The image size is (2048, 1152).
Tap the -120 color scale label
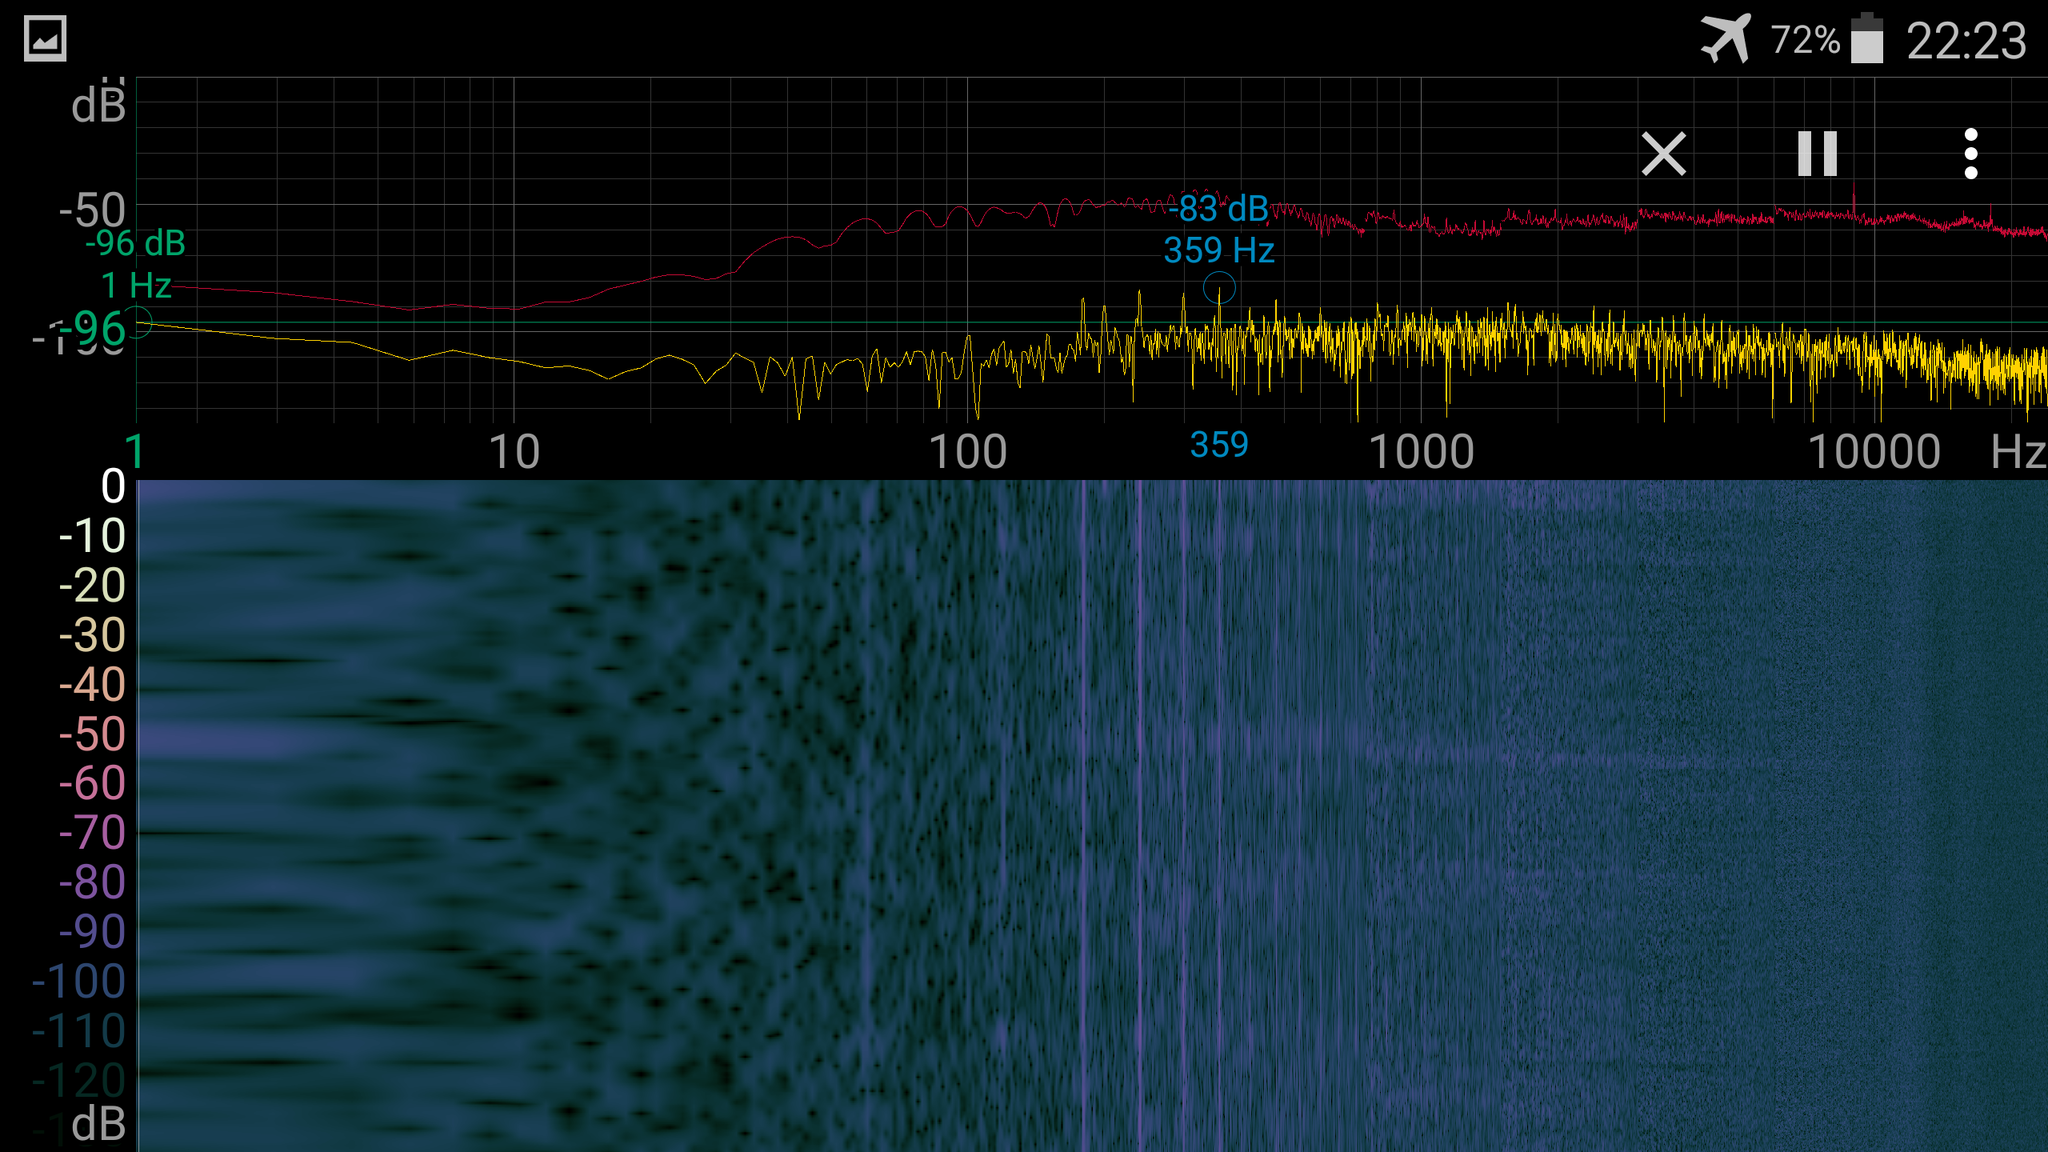point(79,1081)
